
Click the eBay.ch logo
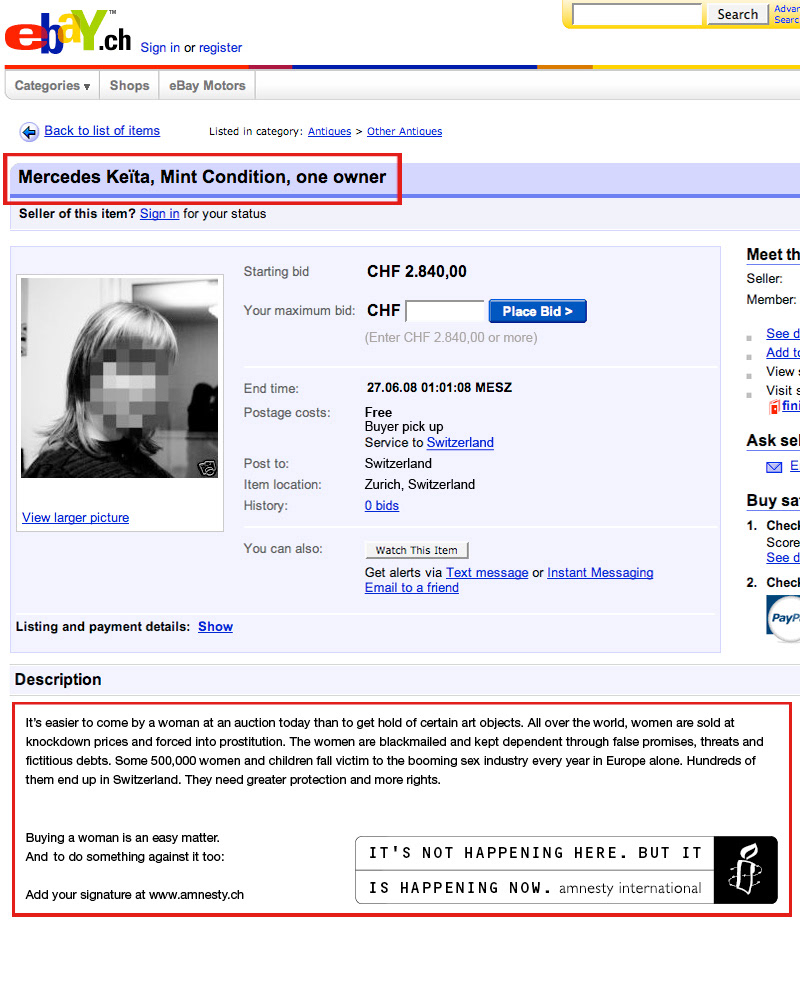point(68,32)
